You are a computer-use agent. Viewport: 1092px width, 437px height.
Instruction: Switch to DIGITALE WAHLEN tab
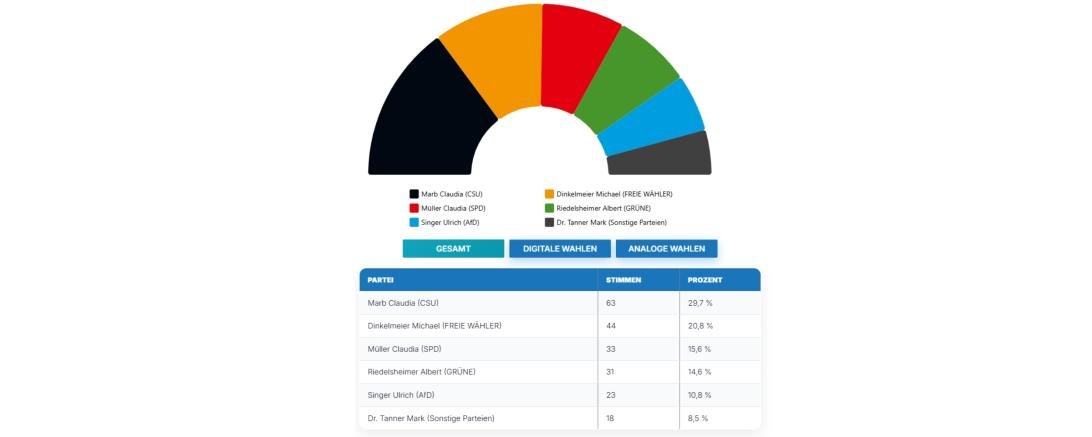coord(560,249)
